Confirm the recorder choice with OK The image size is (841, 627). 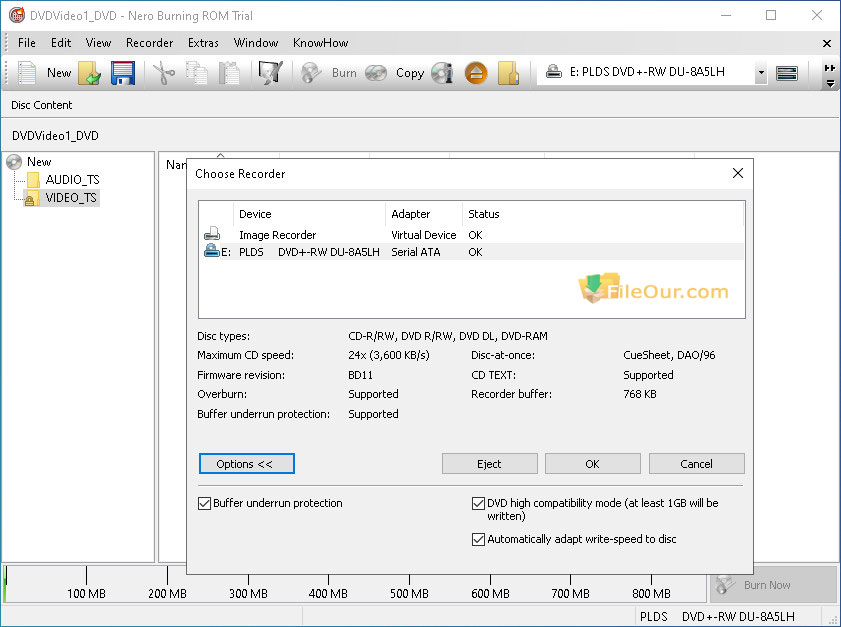coord(593,464)
